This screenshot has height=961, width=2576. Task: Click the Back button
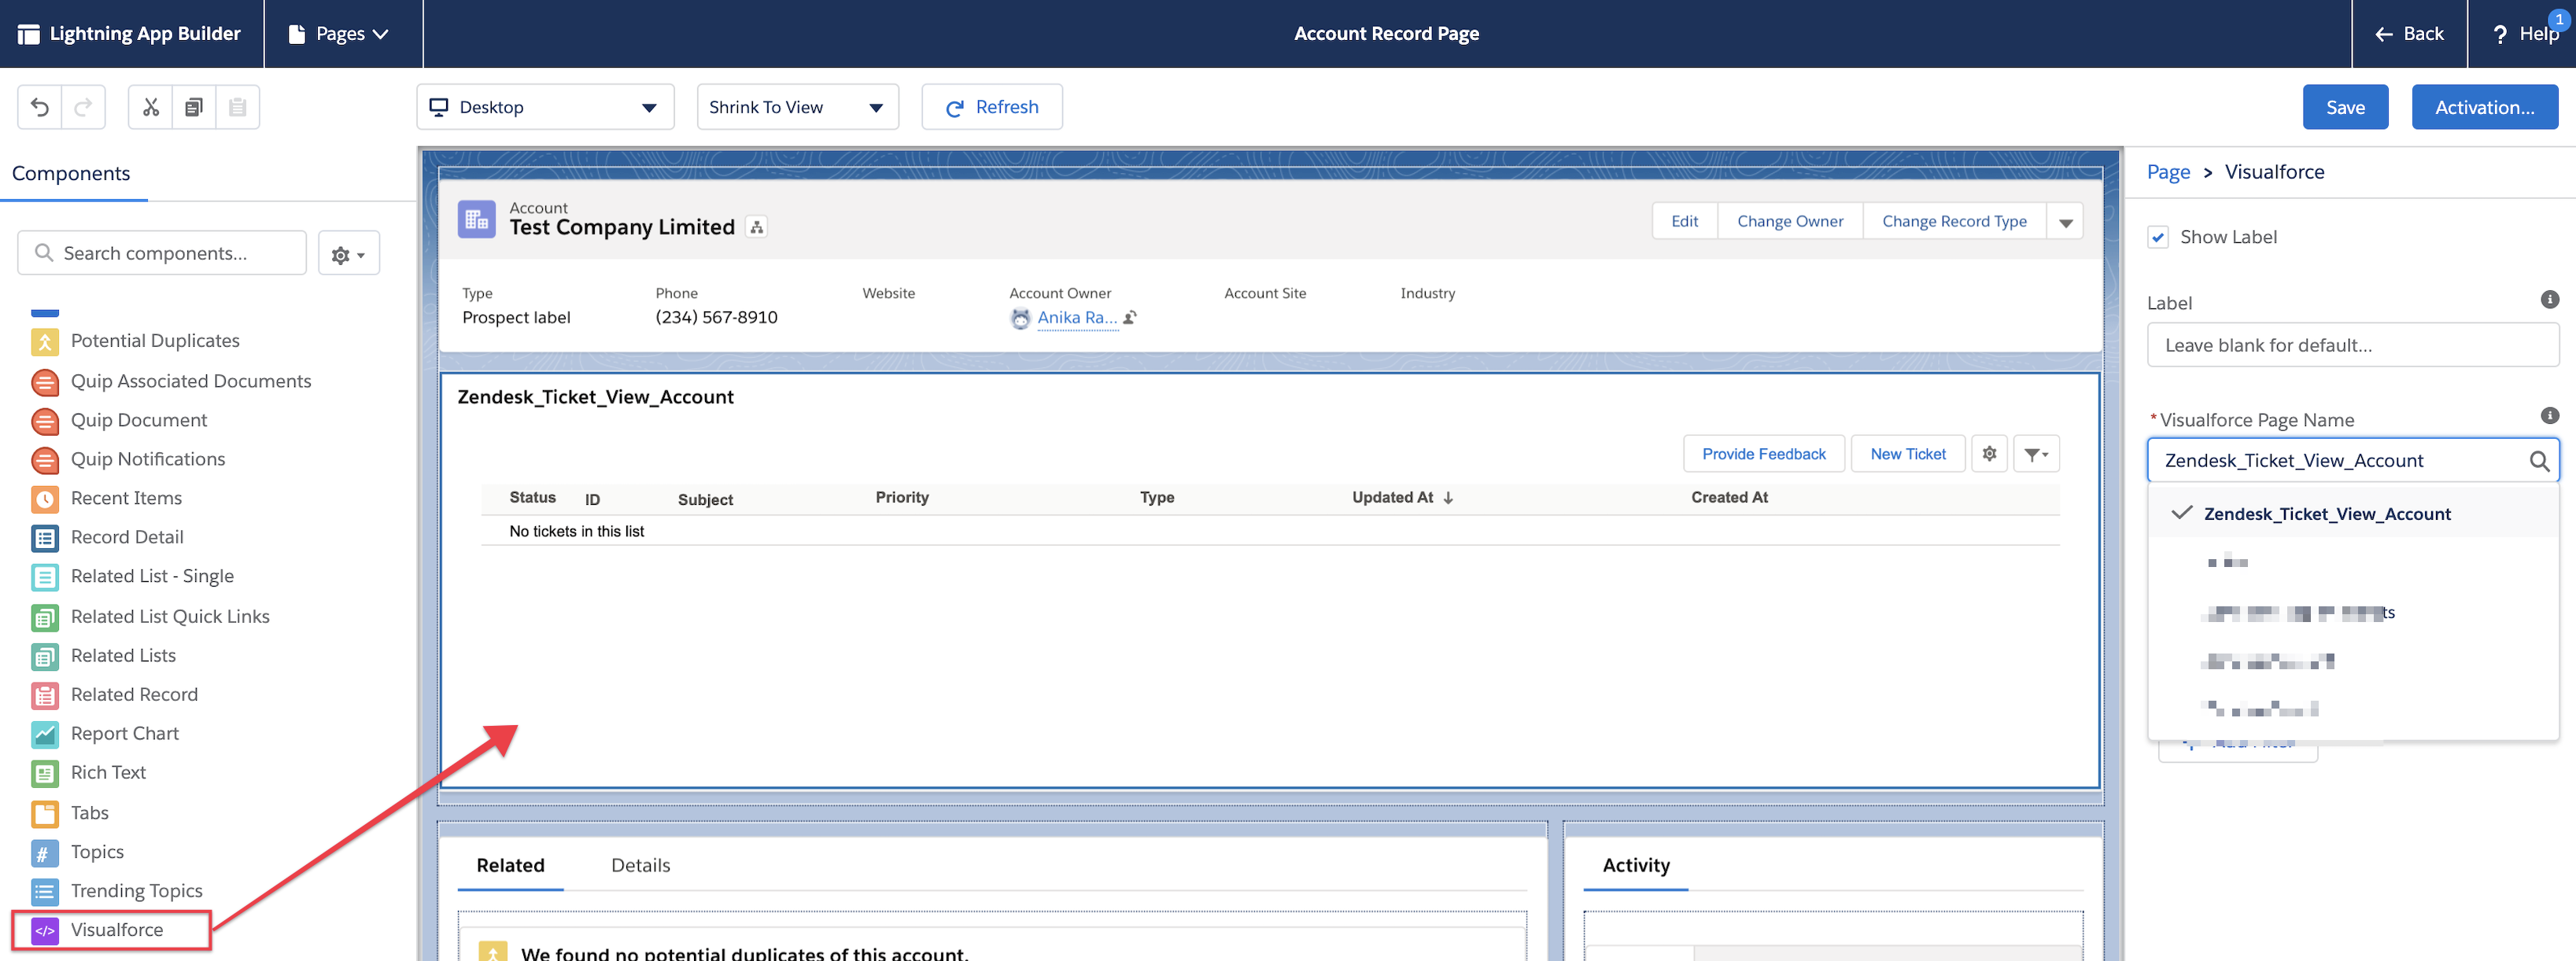[x=2409, y=34]
